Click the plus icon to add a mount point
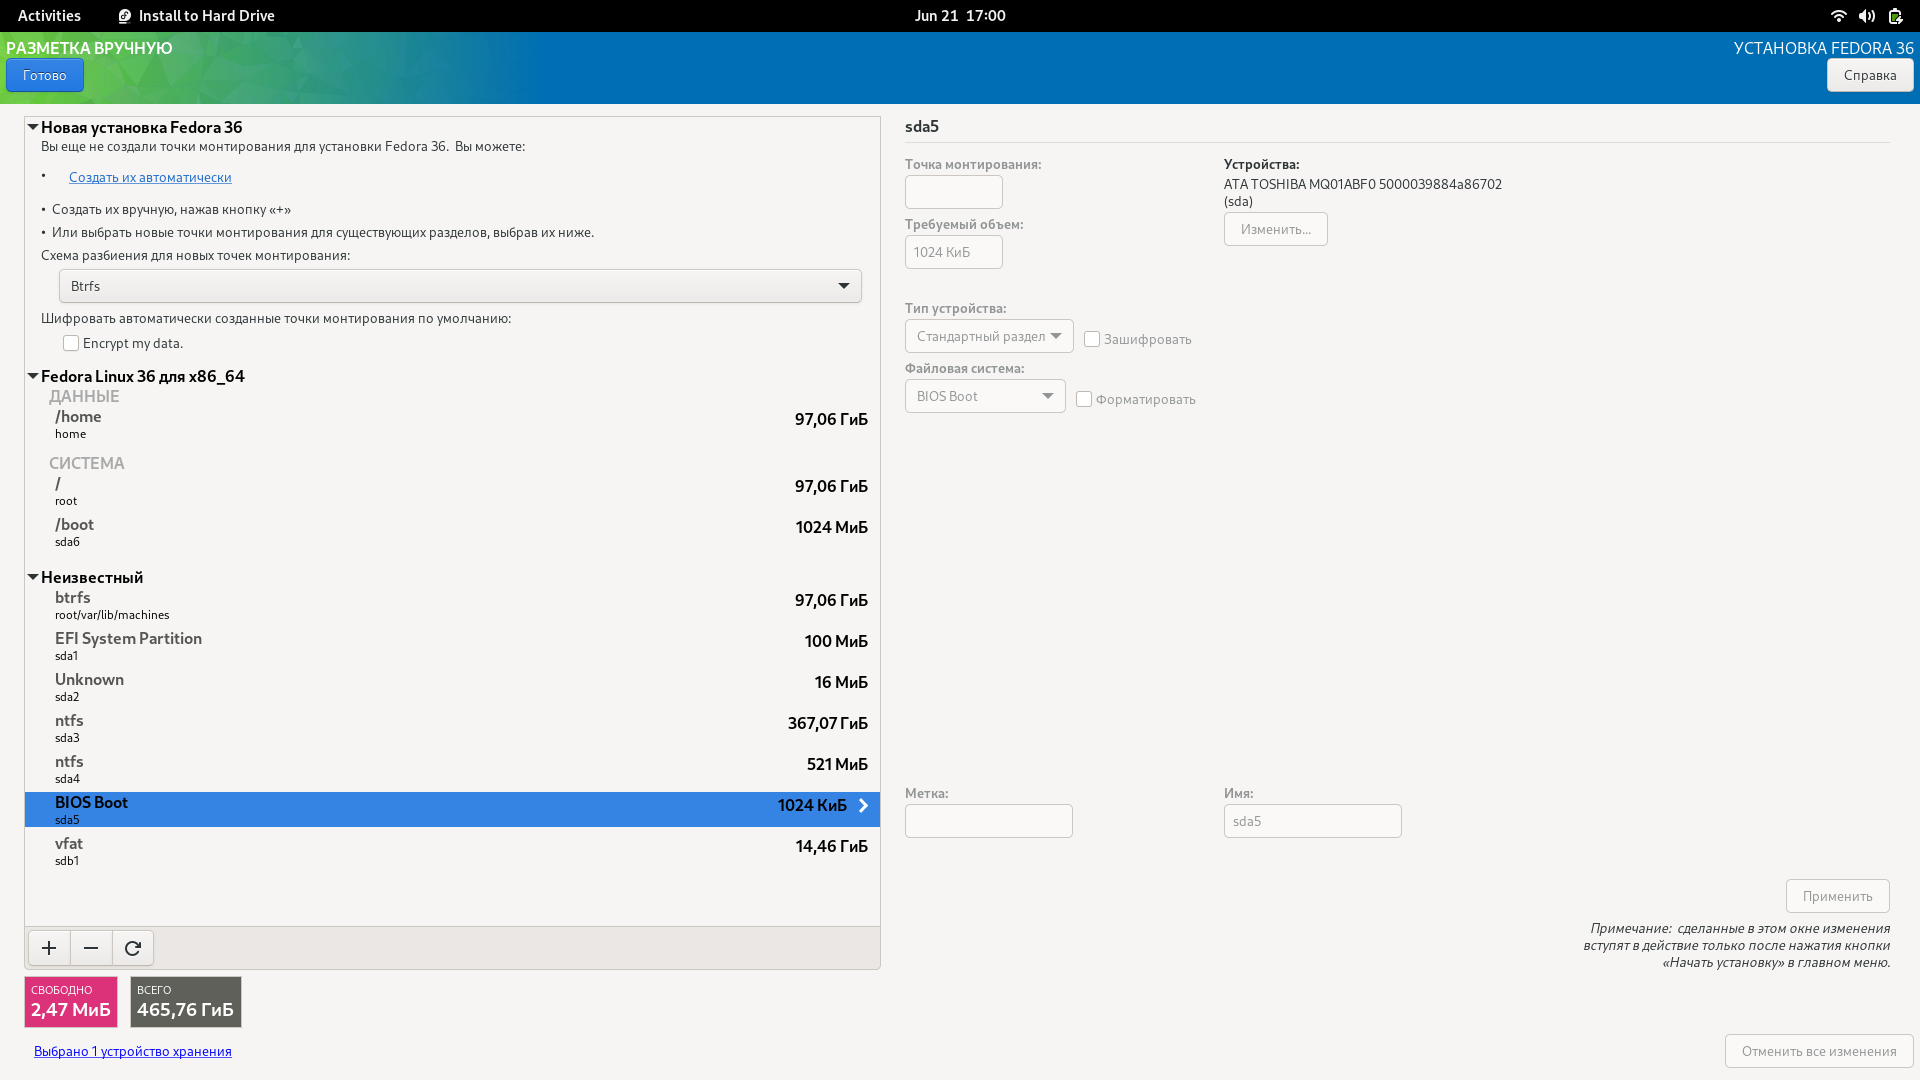The height and width of the screenshot is (1080, 1920). pos(49,948)
